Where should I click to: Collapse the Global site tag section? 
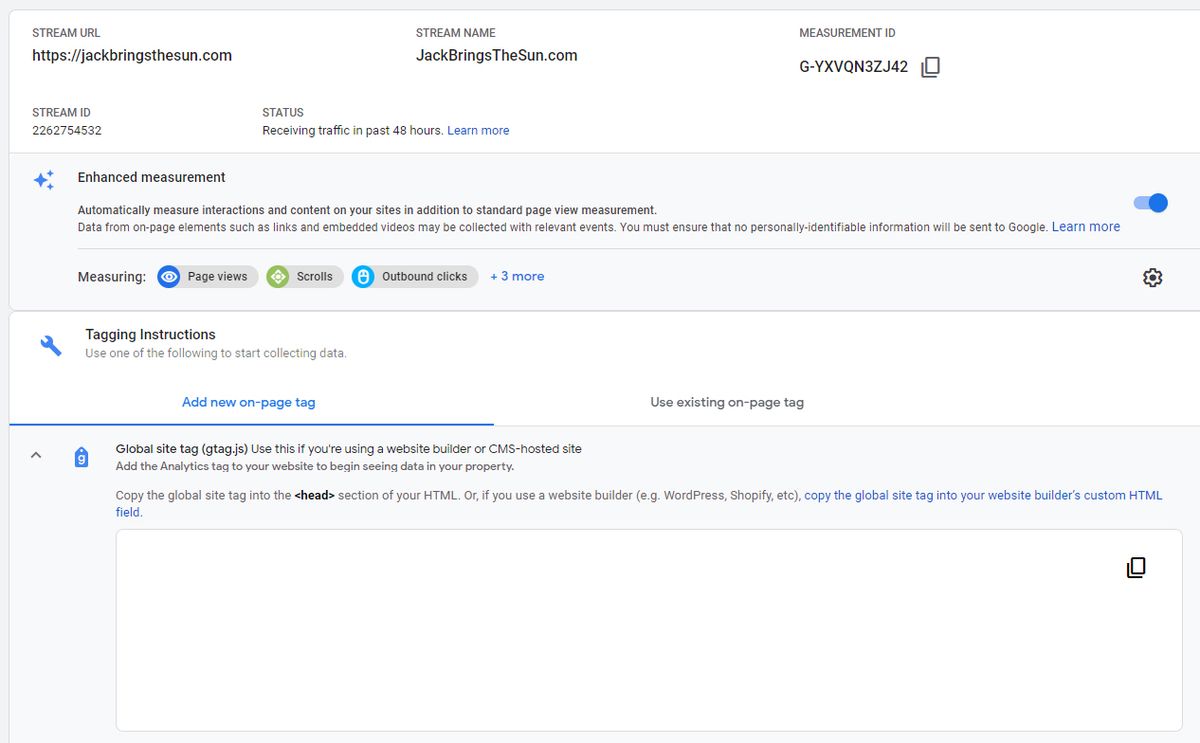pos(36,455)
